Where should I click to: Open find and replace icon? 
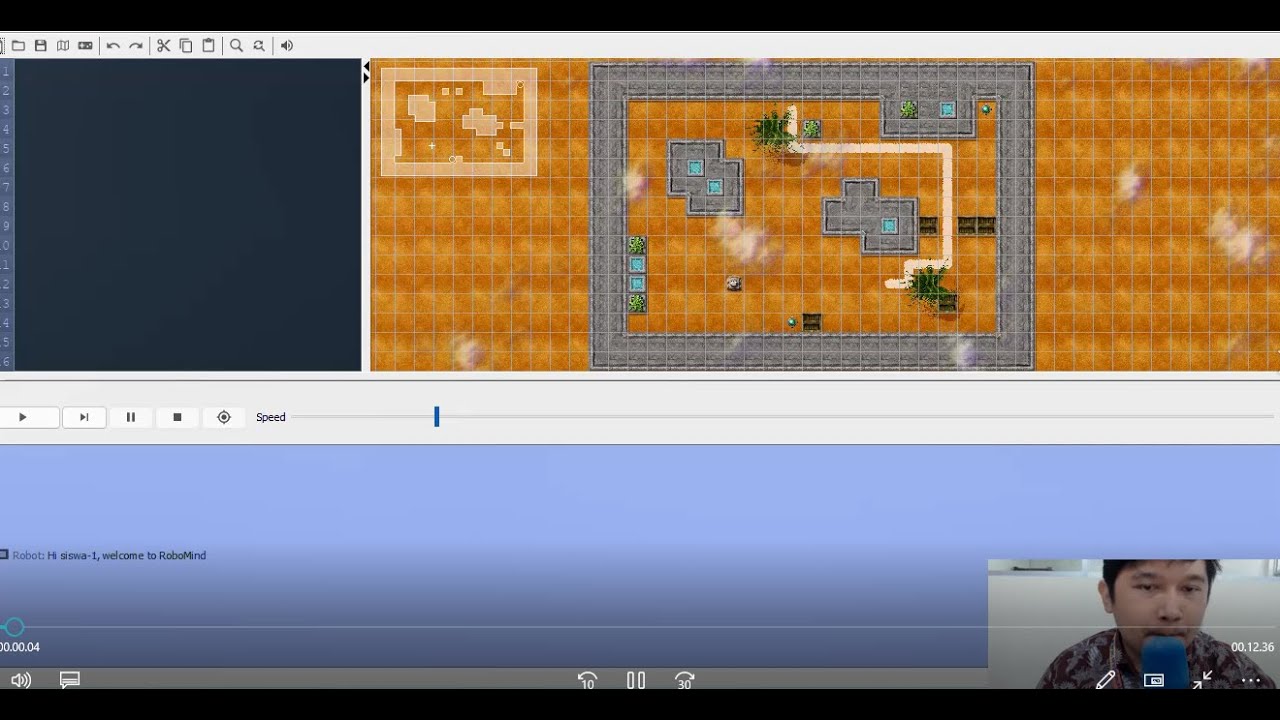point(259,46)
